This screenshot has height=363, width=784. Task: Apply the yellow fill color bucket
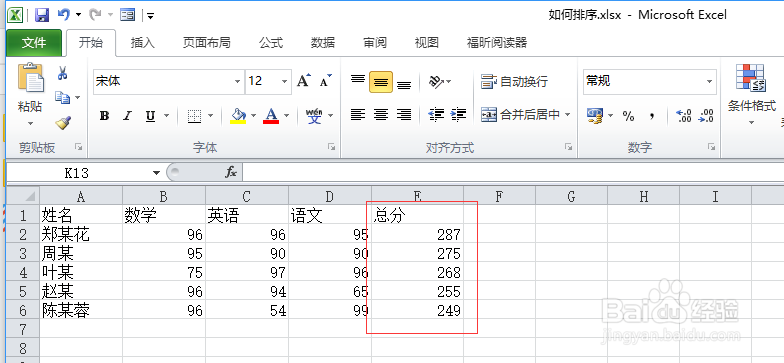point(238,116)
